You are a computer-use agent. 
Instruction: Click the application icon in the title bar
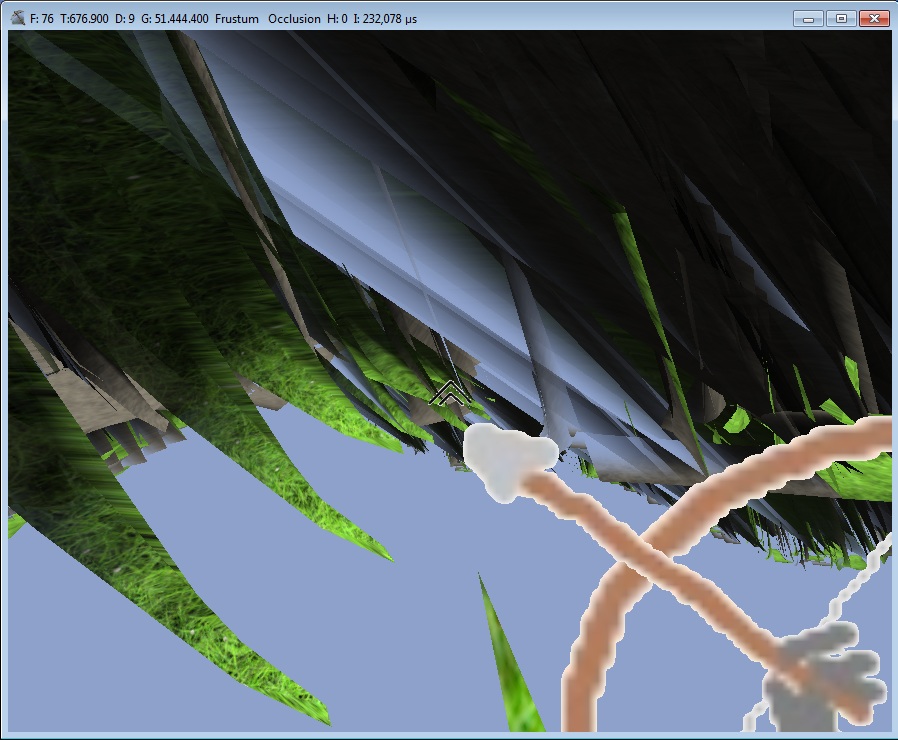click(x=17, y=19)
